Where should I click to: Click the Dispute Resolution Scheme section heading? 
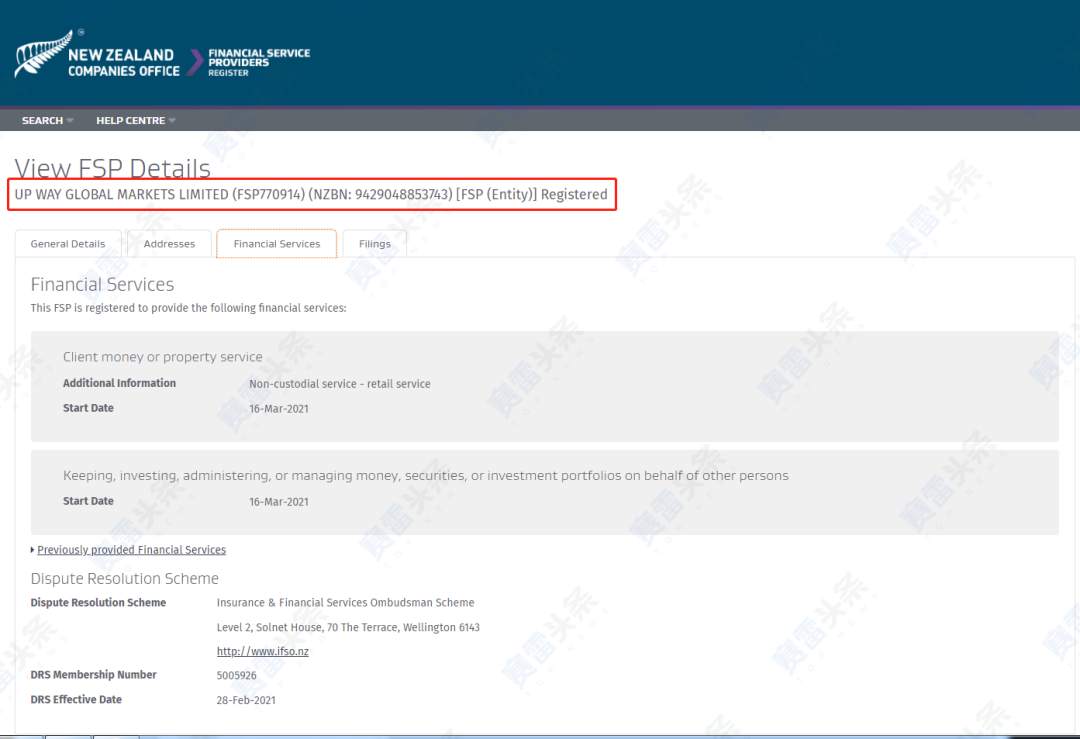[125, 579]
